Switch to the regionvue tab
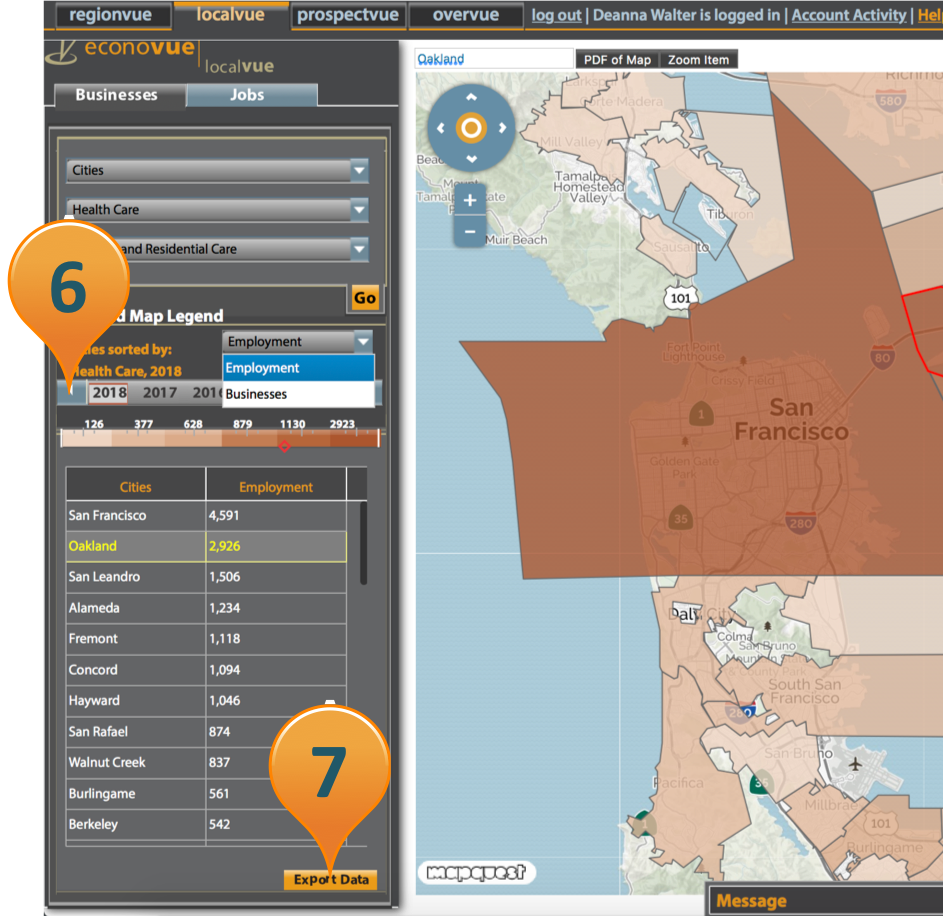This screenshot has width=943, height=916. coord(111,15)
